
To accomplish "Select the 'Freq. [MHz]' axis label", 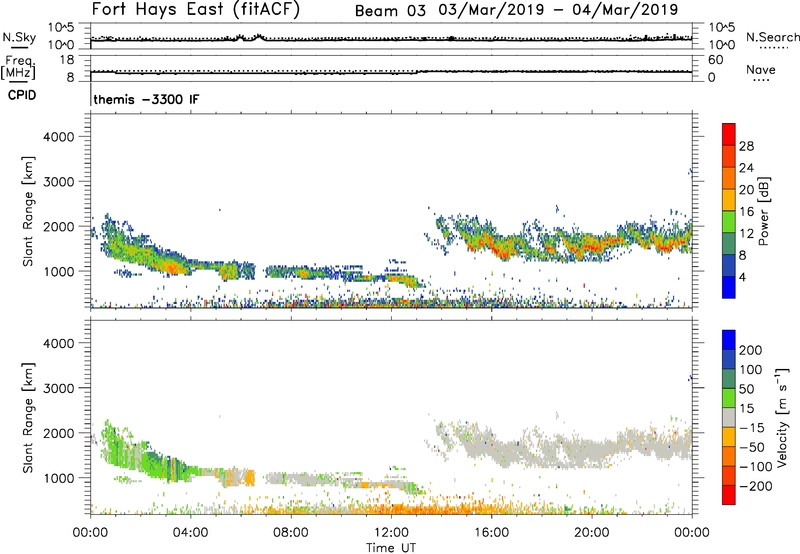I will 18,67.
